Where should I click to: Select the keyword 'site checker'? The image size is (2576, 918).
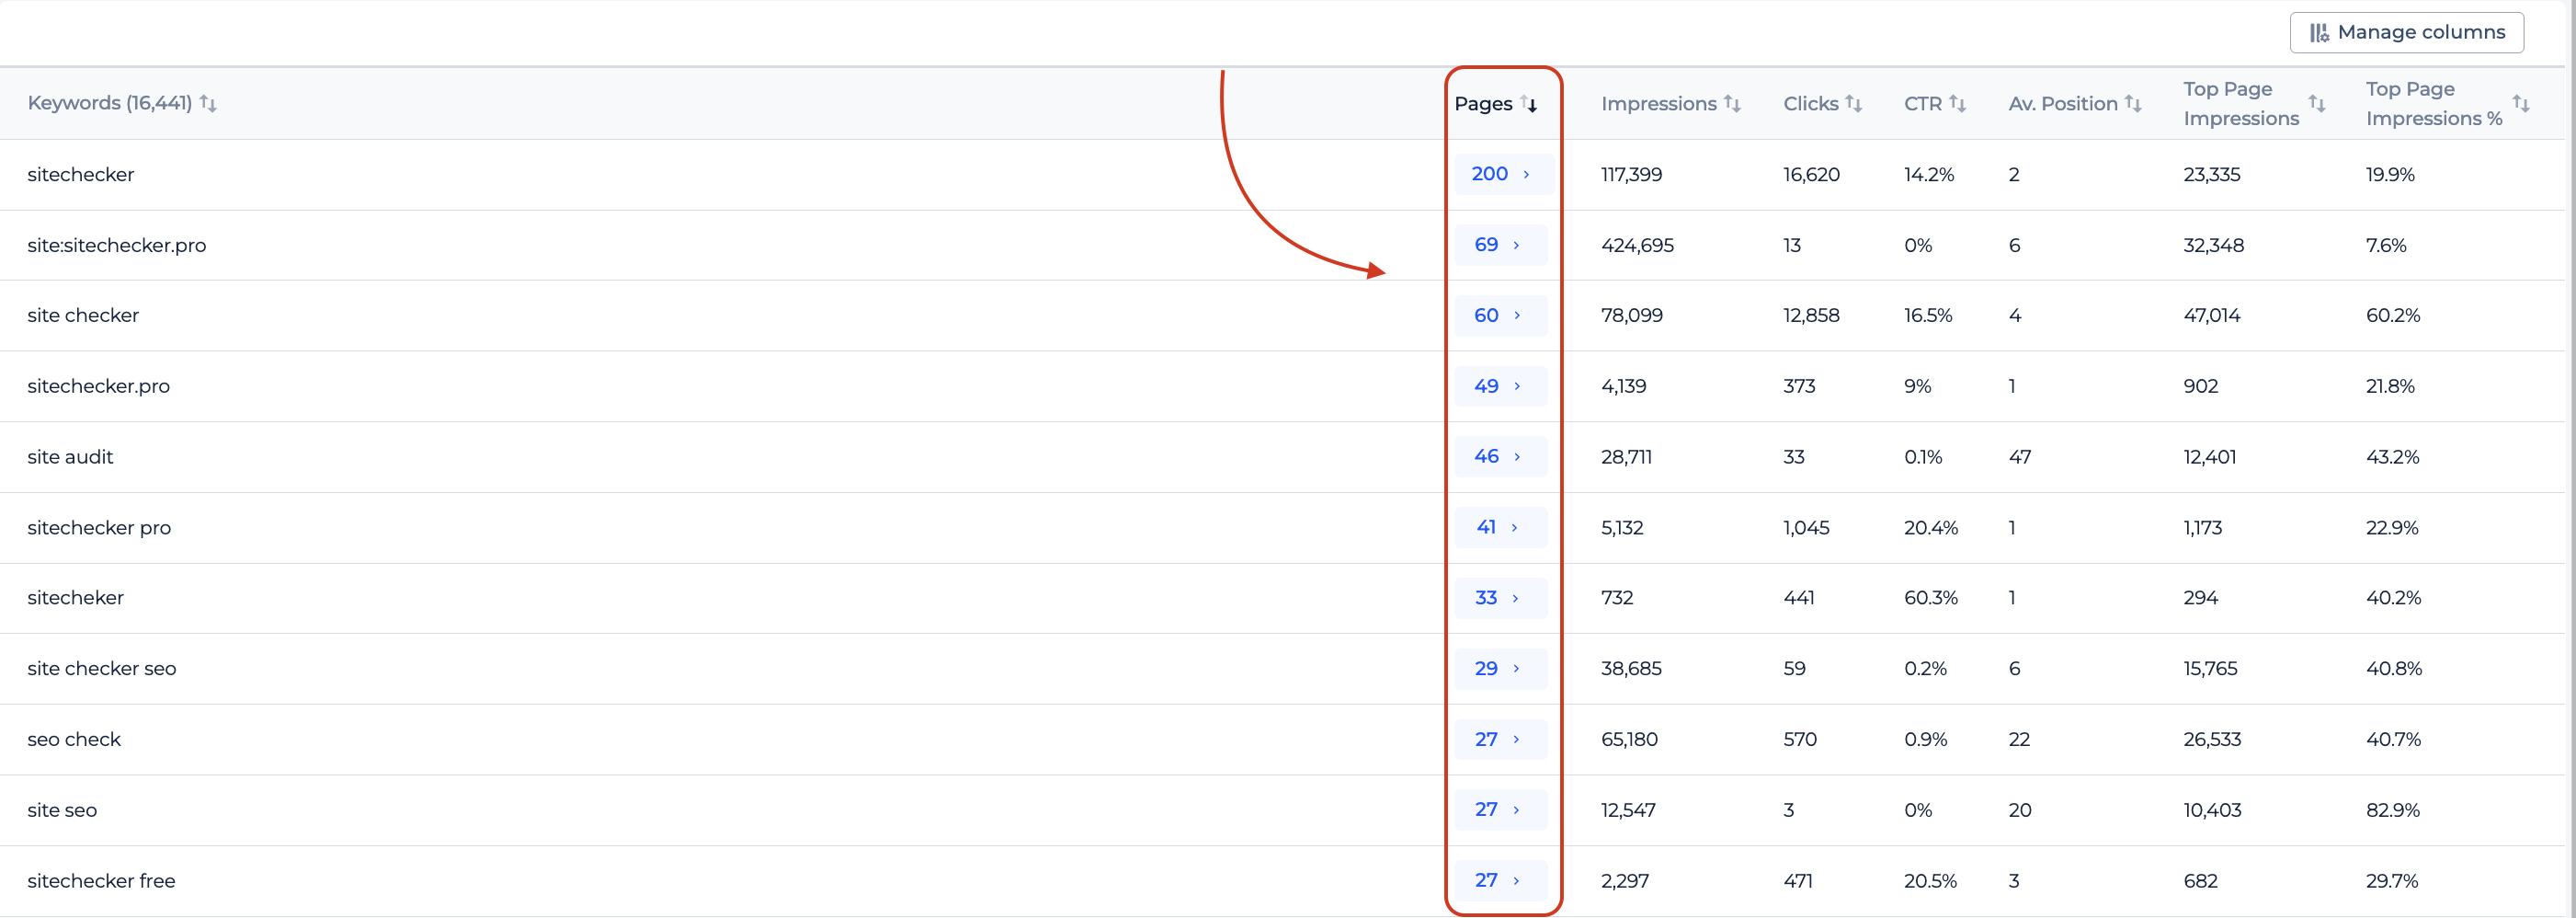click(83, 315)
